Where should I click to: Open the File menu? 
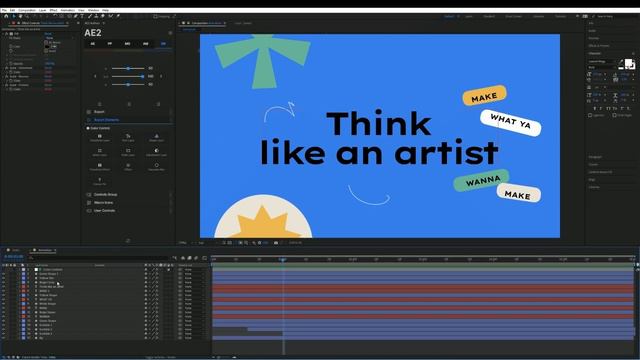(x=4, y=10)
